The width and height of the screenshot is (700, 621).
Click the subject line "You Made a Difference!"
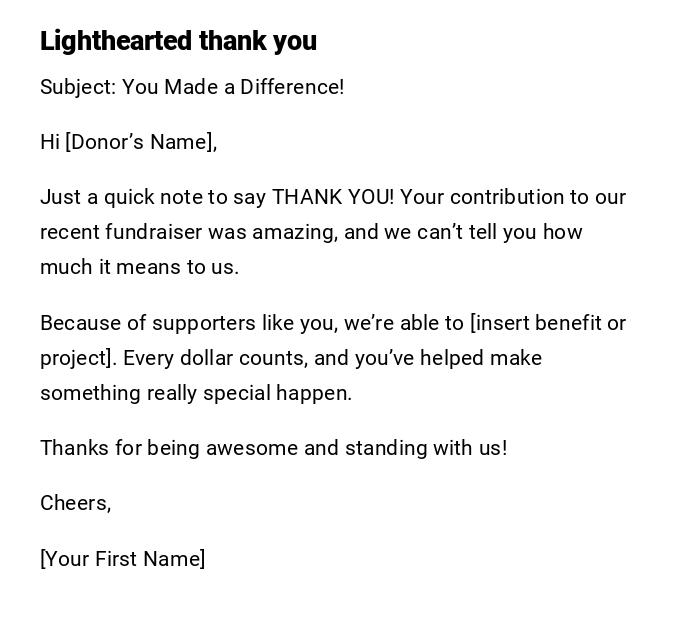coord(233,87)
